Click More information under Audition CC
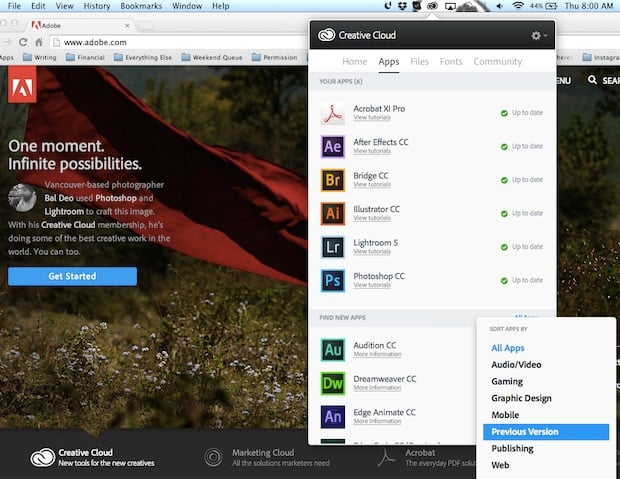This screenshot has width=620, height=479. coord(377,354)
